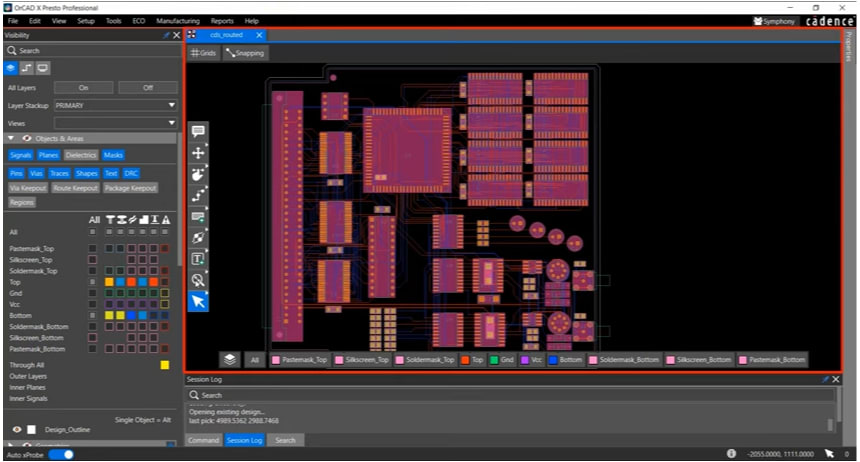
Task: Open the display view icon in Visibility panel
Action: click(x=42, y=68)
